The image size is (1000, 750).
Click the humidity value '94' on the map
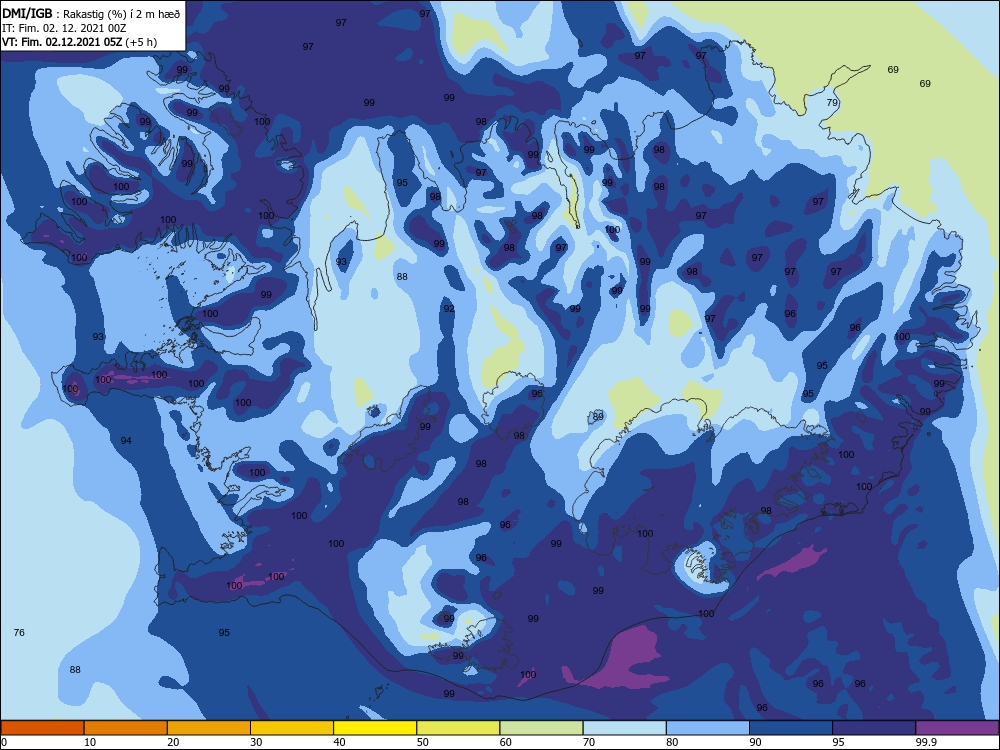(x=126, y=441)
